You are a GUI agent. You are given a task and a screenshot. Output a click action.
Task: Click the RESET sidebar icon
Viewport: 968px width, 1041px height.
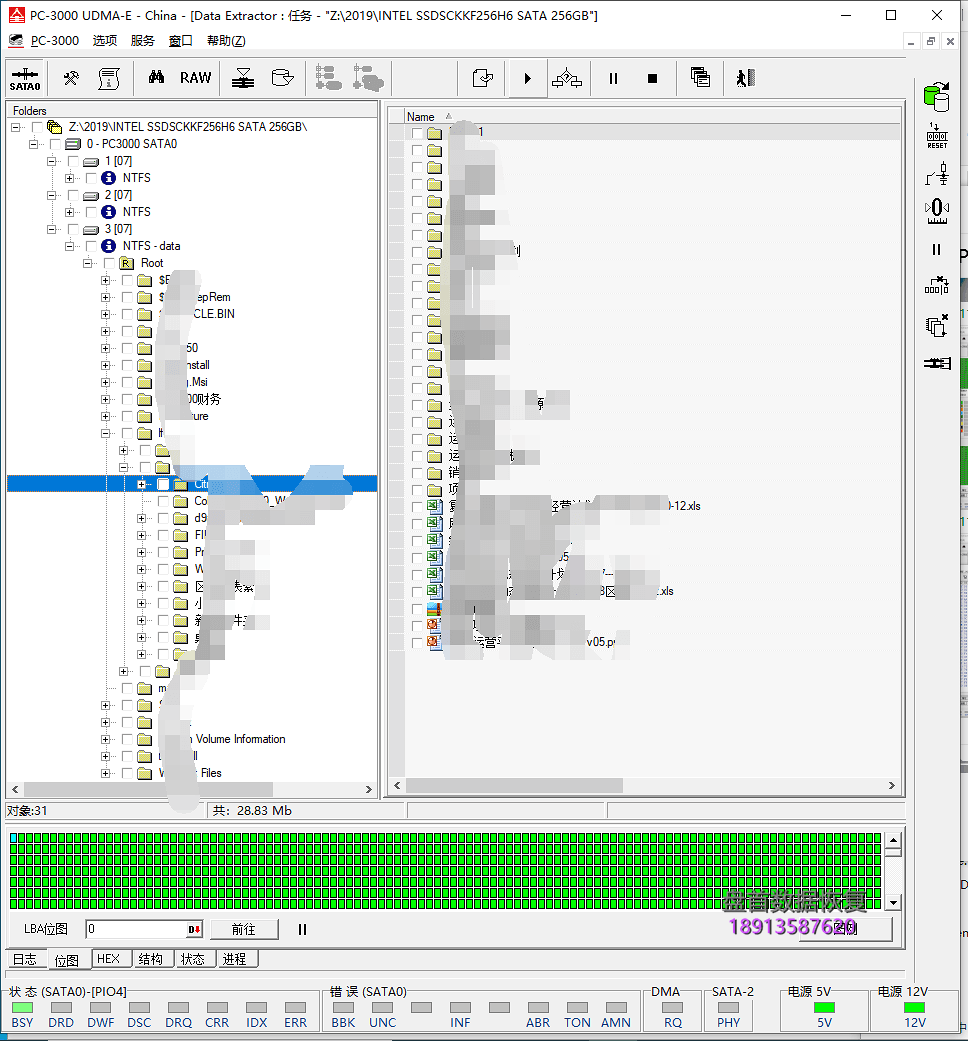[937, 135]
